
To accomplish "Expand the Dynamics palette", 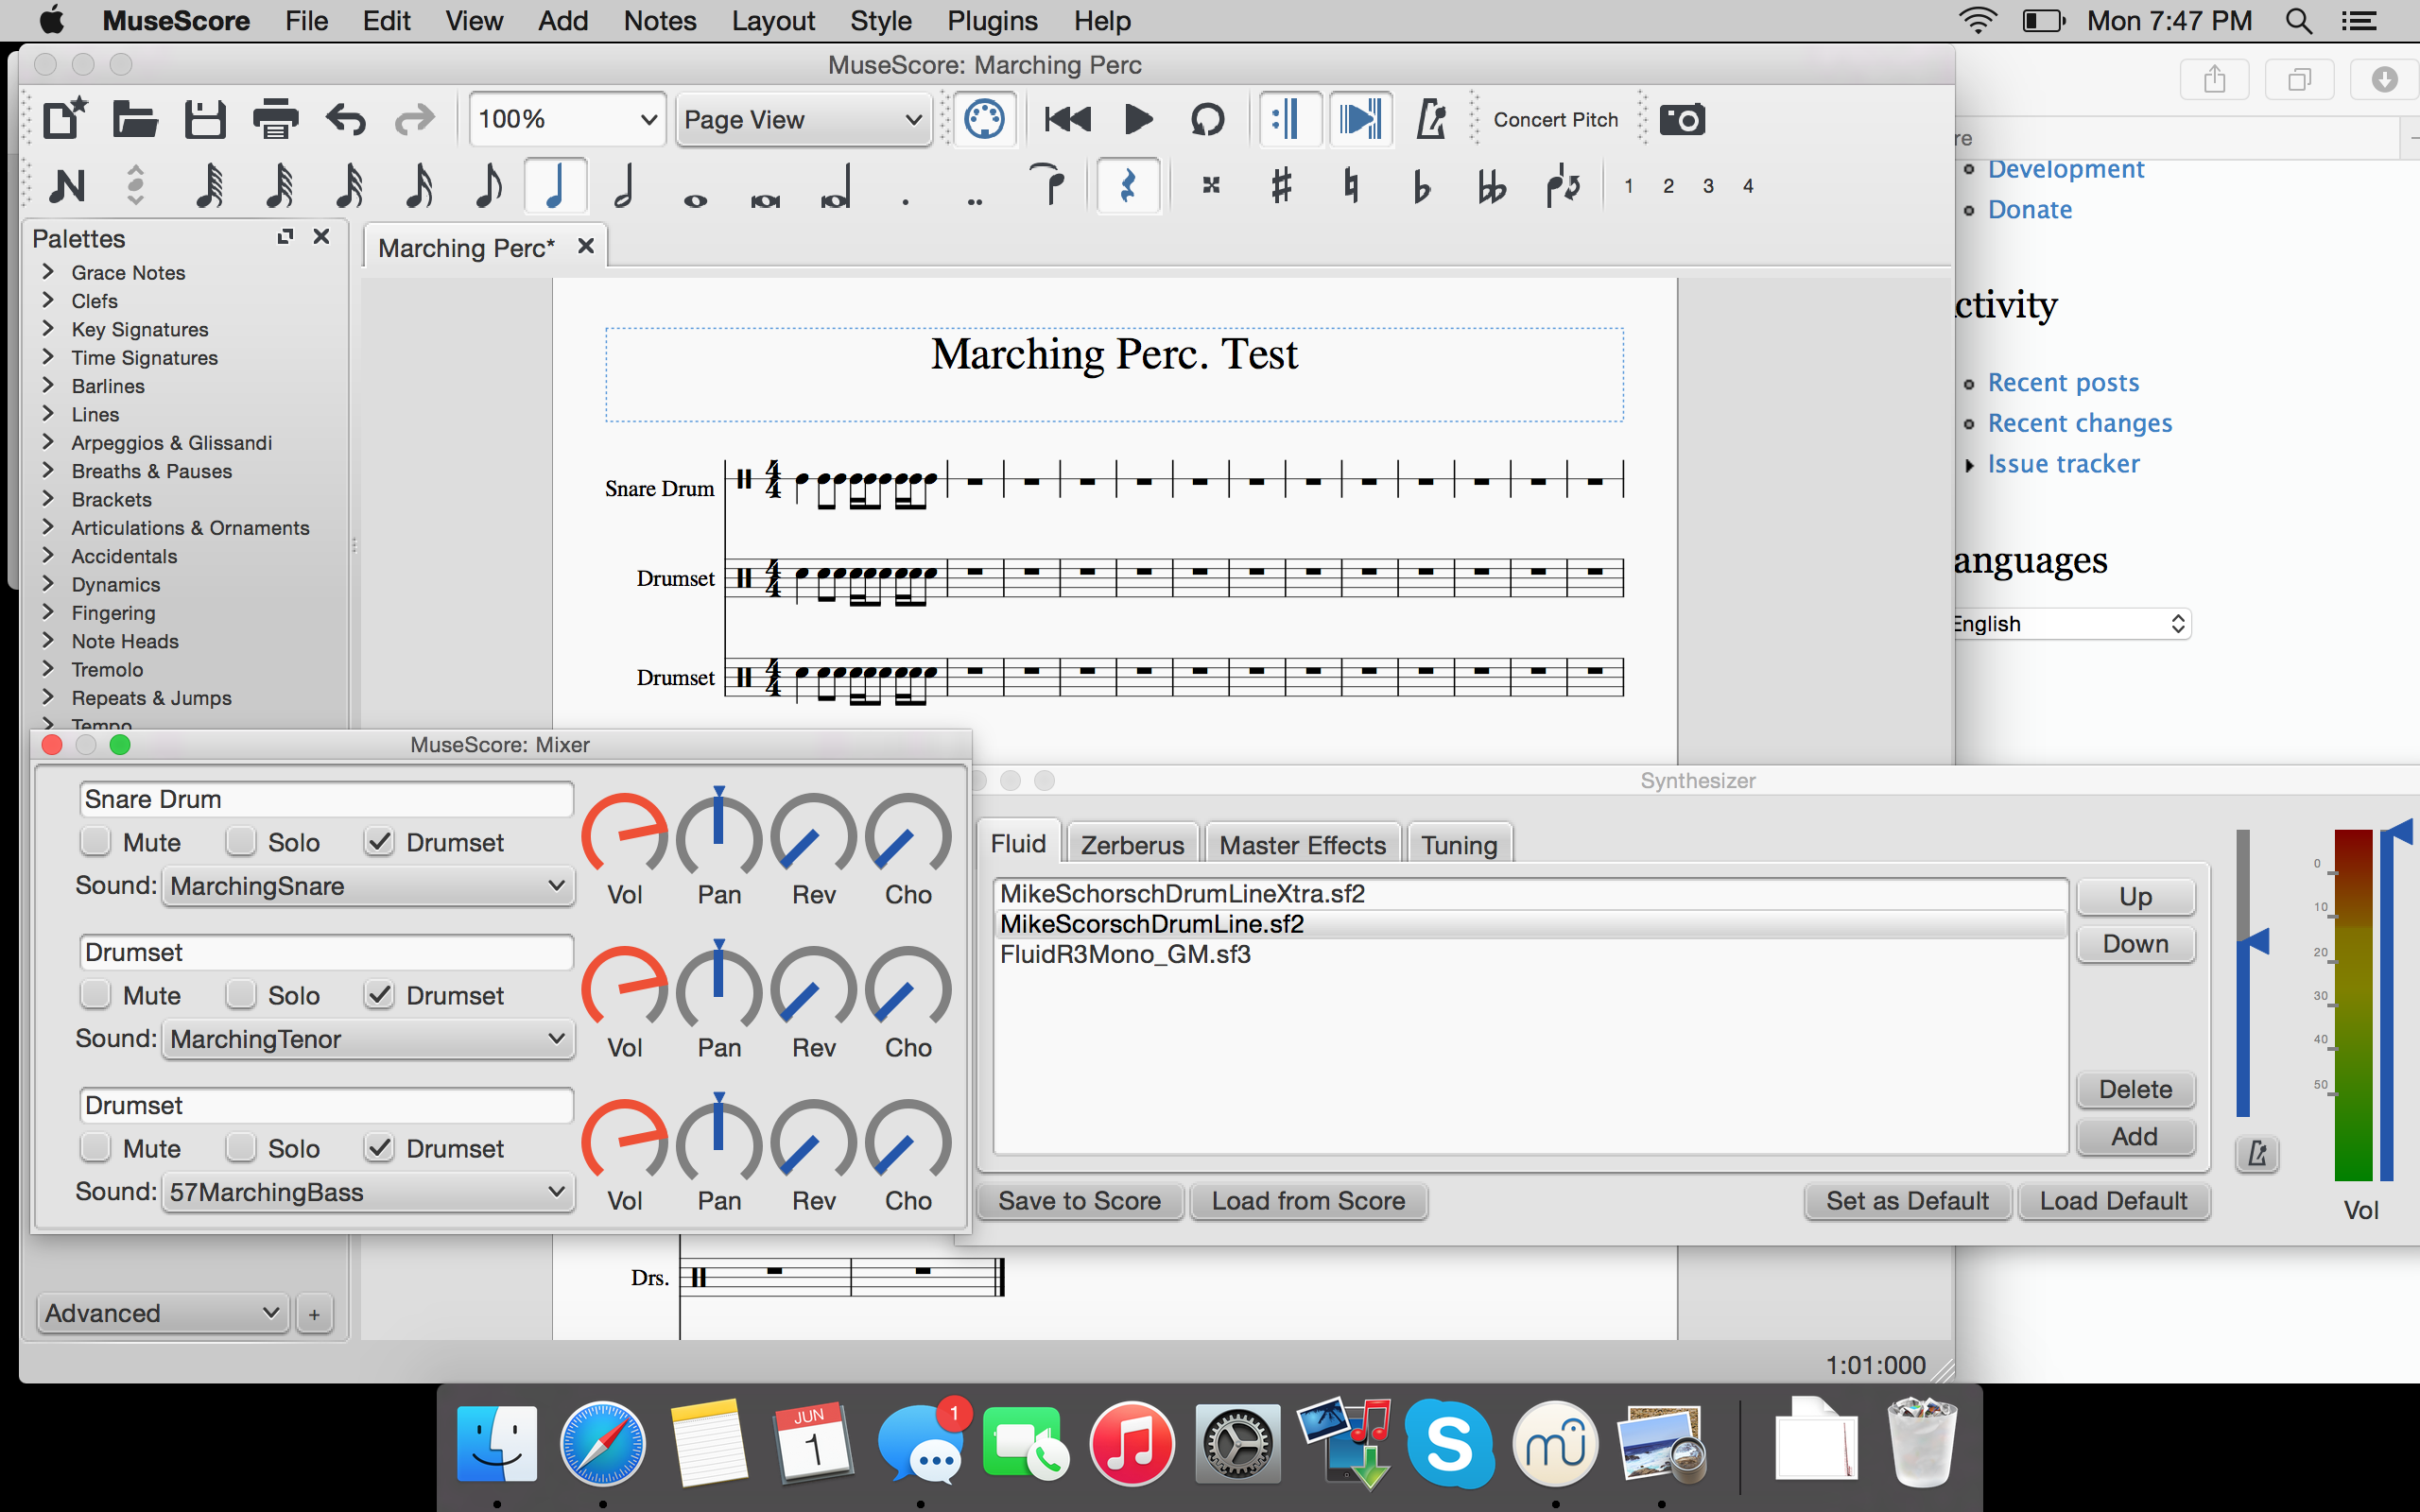I will (x=48, y=584).
